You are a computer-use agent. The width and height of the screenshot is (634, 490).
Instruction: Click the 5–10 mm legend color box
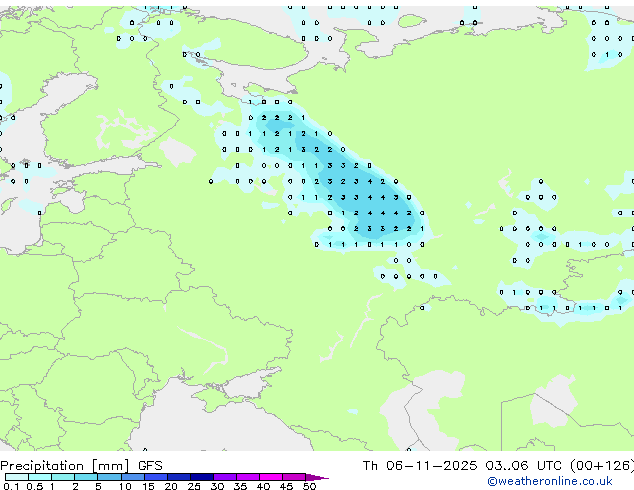pyautogui.click(x=109, y=477)
